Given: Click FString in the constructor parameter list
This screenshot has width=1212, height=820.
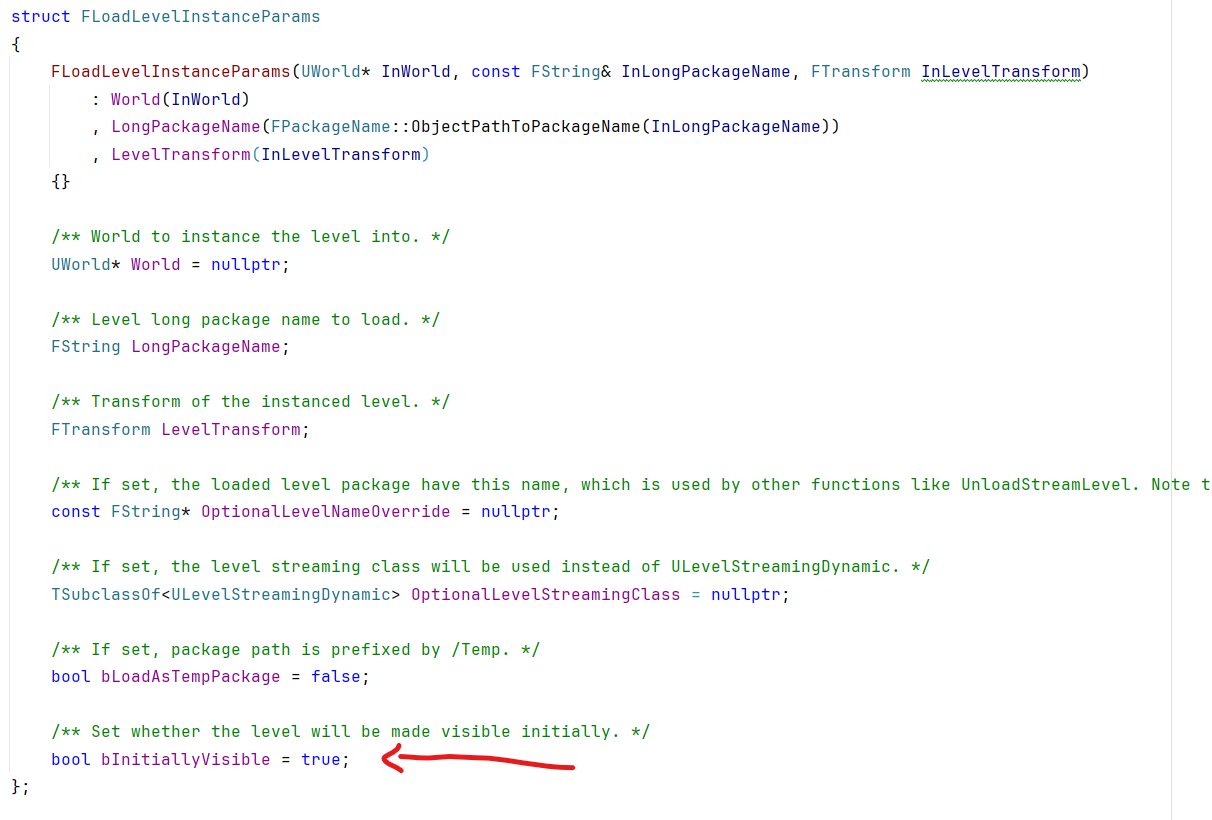Looking at the screenshot, I should pos(566,72).
